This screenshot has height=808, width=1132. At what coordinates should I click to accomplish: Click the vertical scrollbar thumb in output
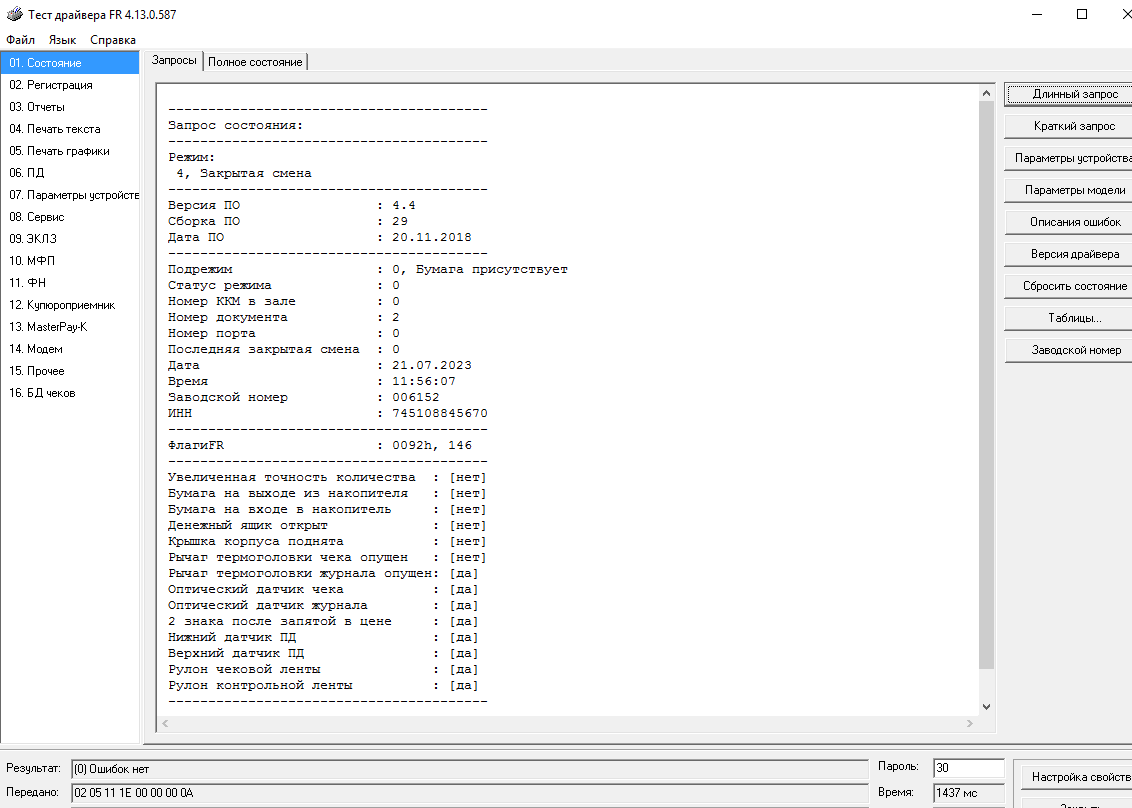(x=986, y=385)
